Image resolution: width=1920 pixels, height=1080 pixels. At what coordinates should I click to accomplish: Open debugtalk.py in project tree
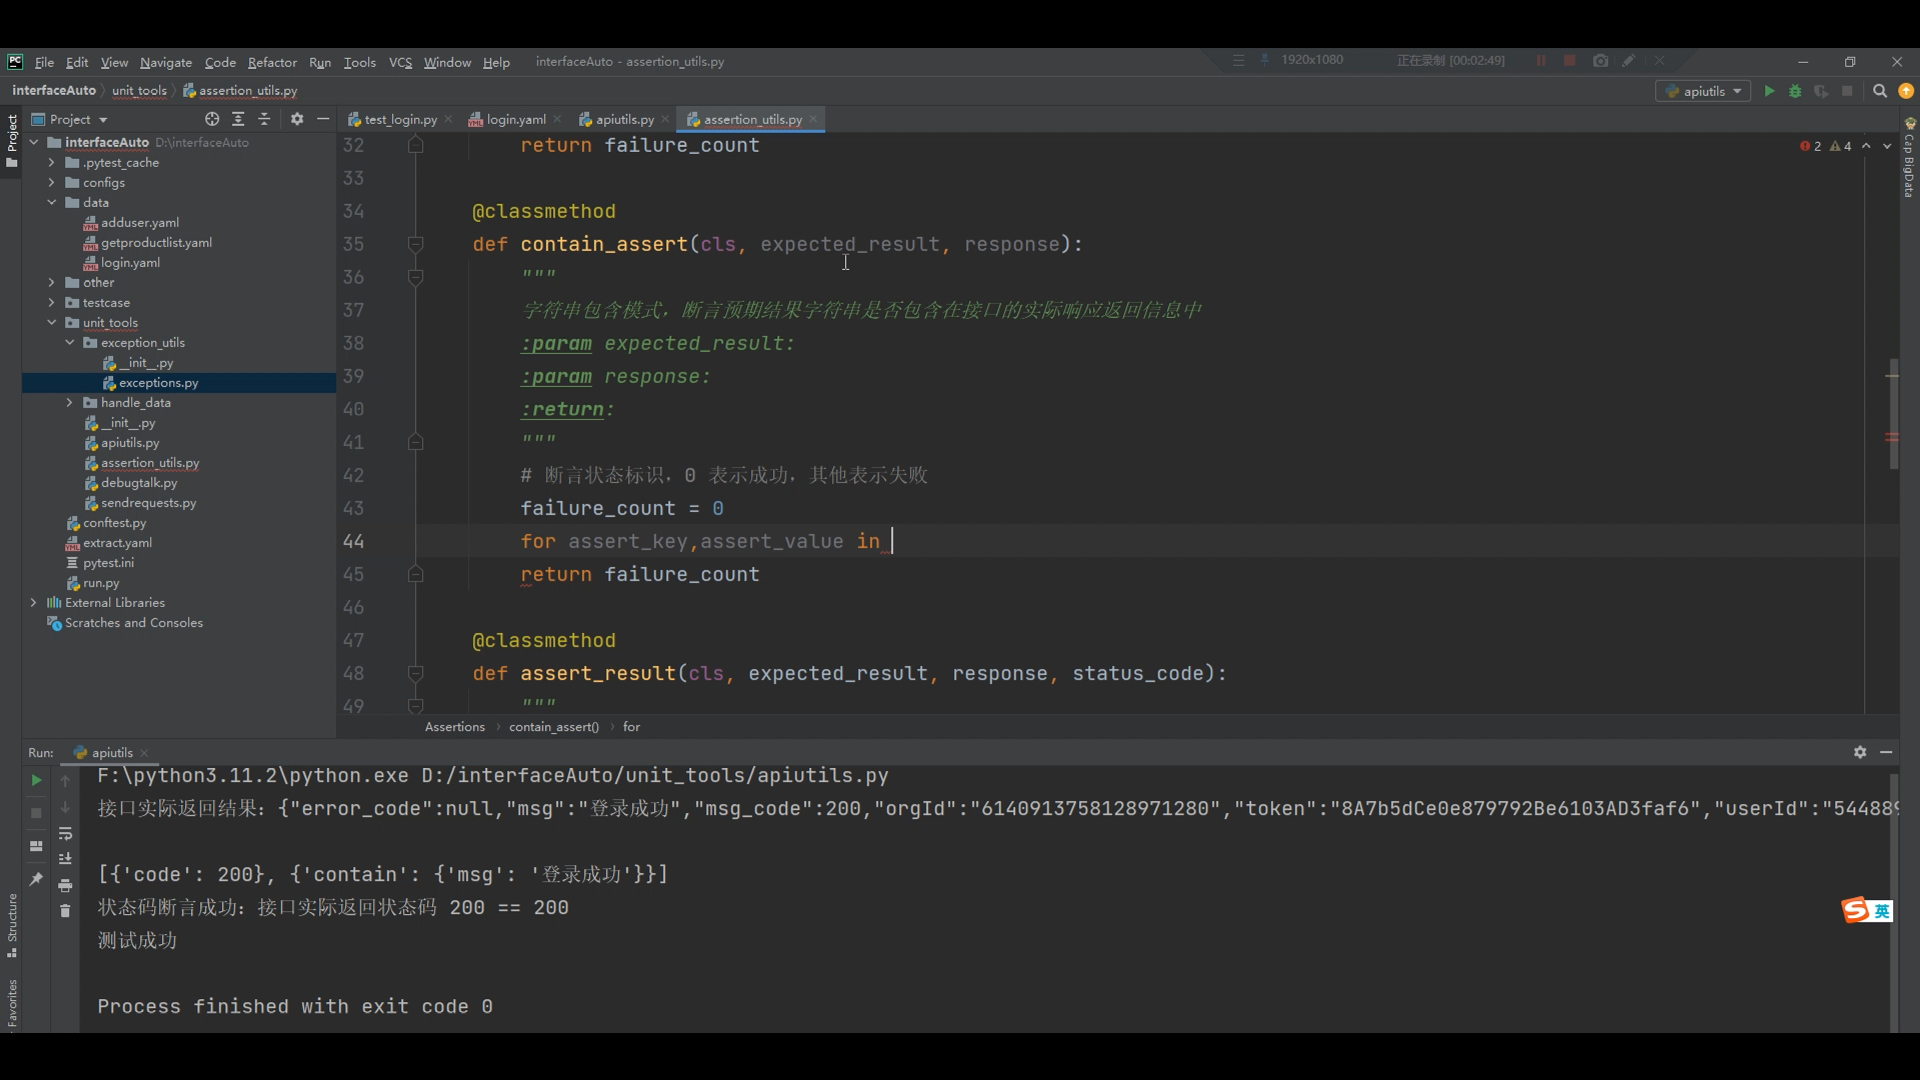tap(139, 483)
